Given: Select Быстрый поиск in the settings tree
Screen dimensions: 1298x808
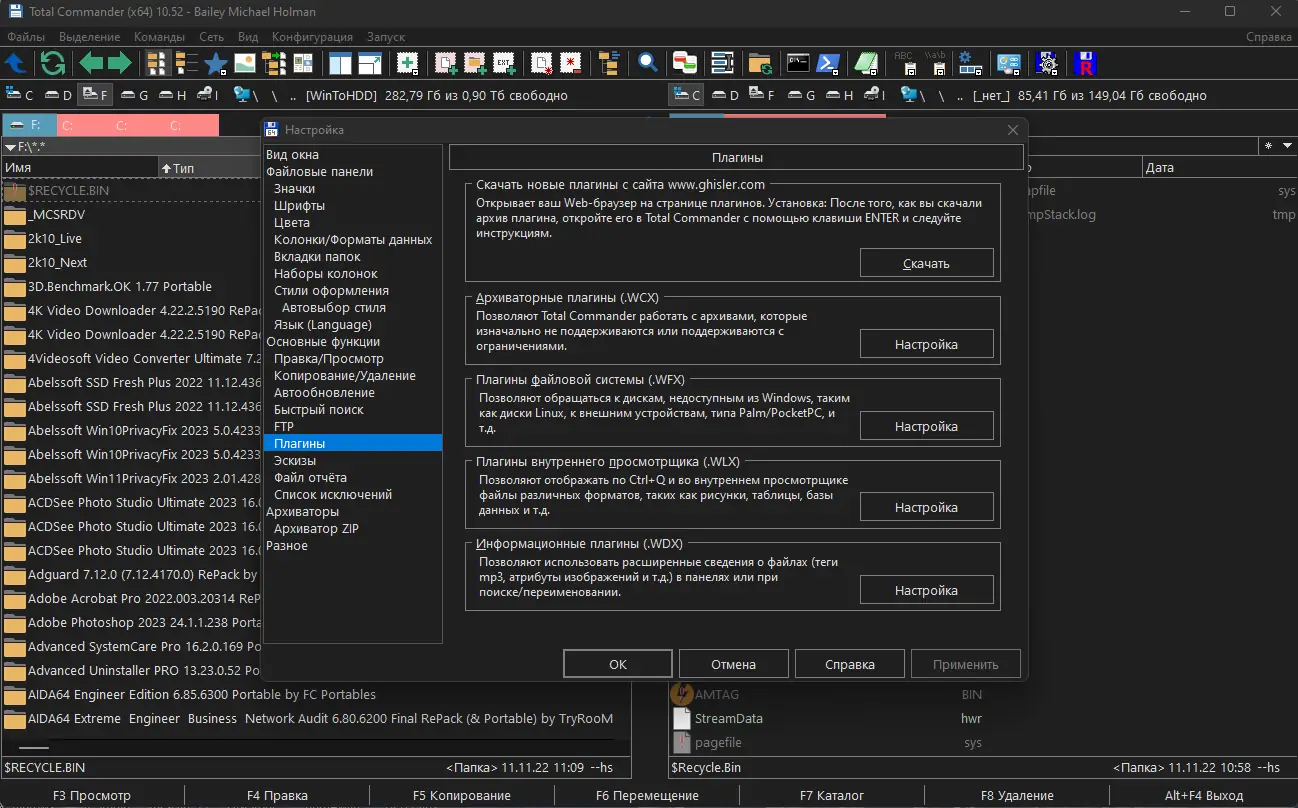Looking at the screenshot, I should click(x=318, y=410).
